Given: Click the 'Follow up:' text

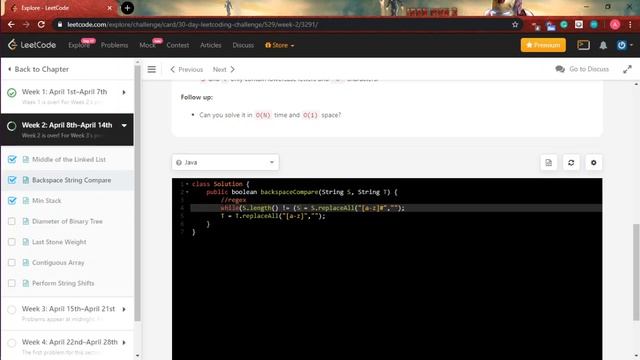Looking at the screenshot, I should (x=197, y=97).
